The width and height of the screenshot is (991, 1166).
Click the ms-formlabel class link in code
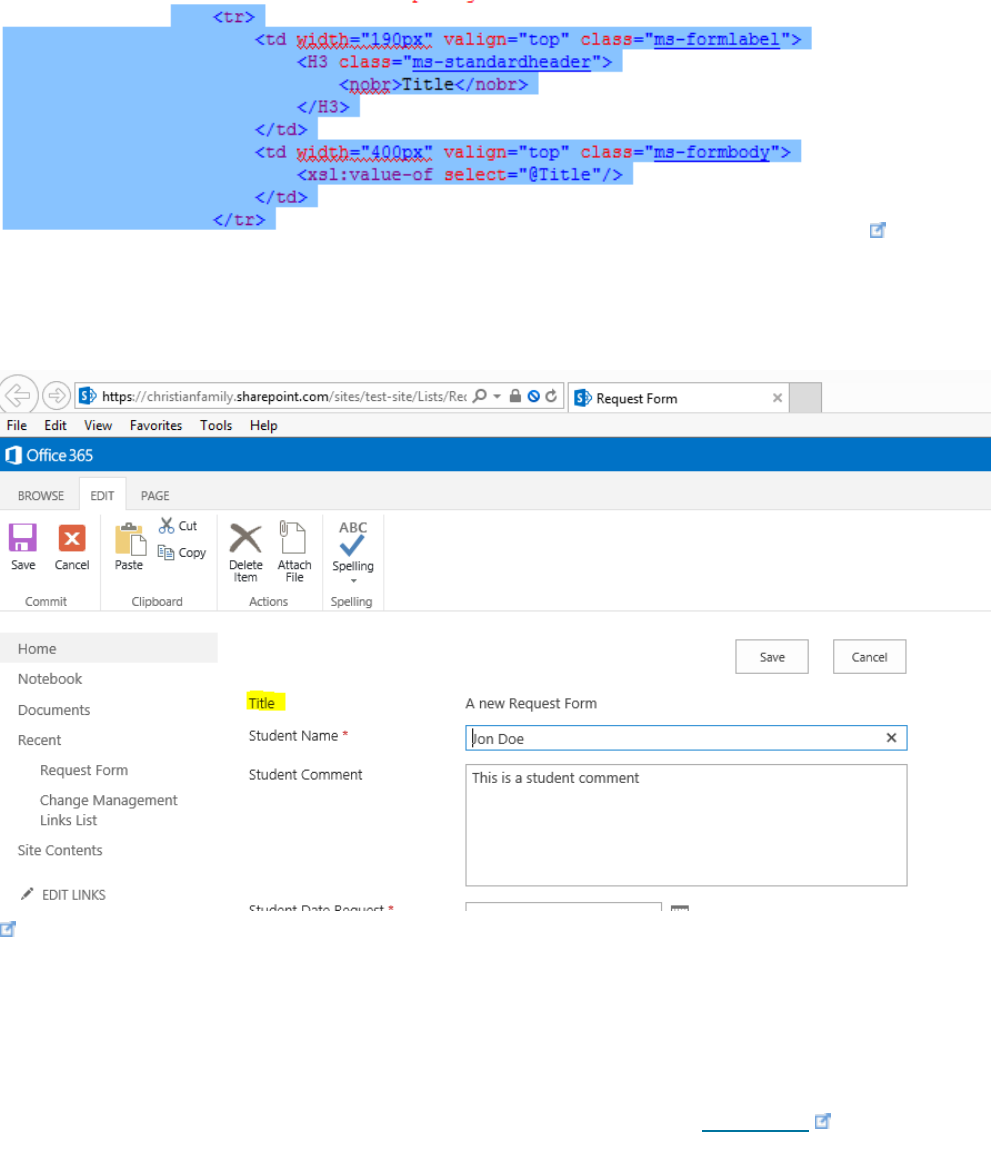point(717,39)
